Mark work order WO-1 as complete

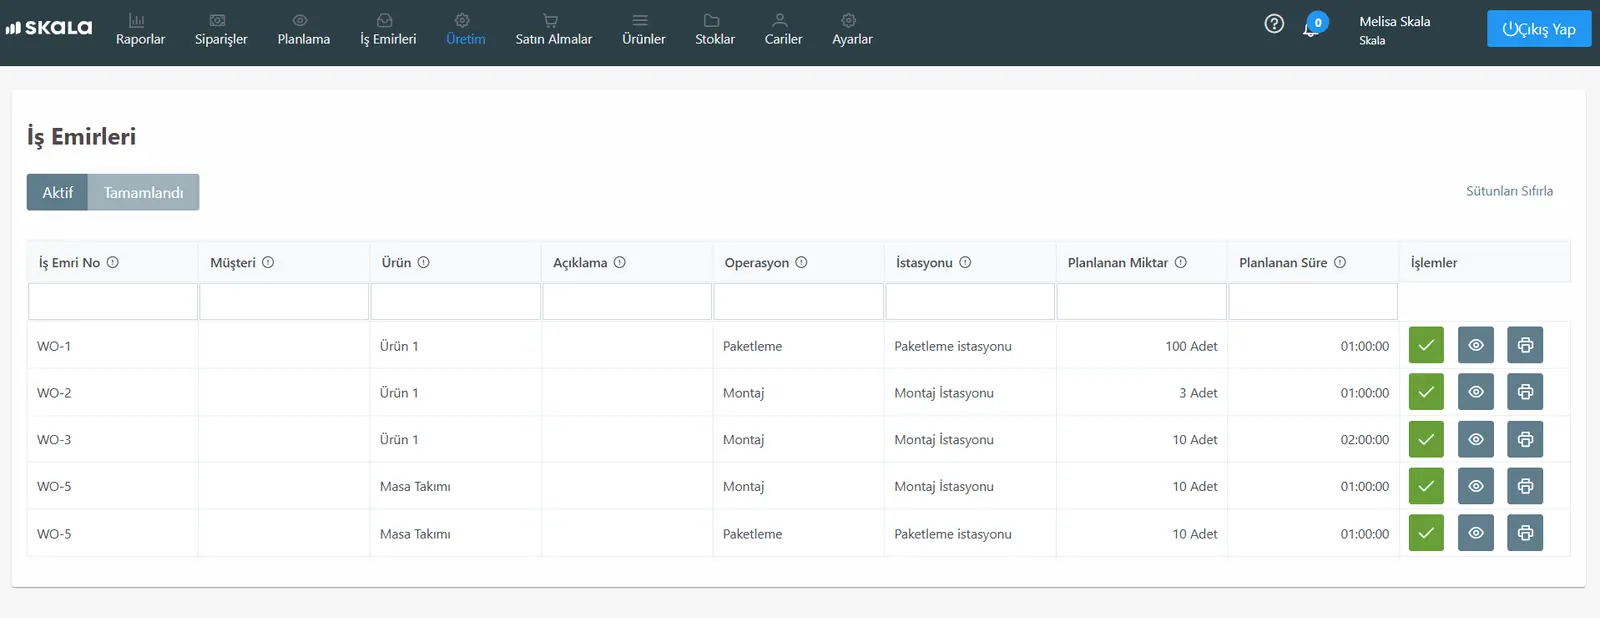point(1426,345)
